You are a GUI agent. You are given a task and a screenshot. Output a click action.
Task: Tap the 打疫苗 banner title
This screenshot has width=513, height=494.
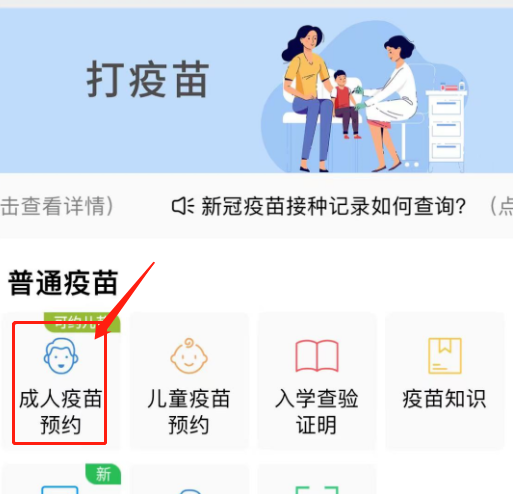tap(148, 79)
